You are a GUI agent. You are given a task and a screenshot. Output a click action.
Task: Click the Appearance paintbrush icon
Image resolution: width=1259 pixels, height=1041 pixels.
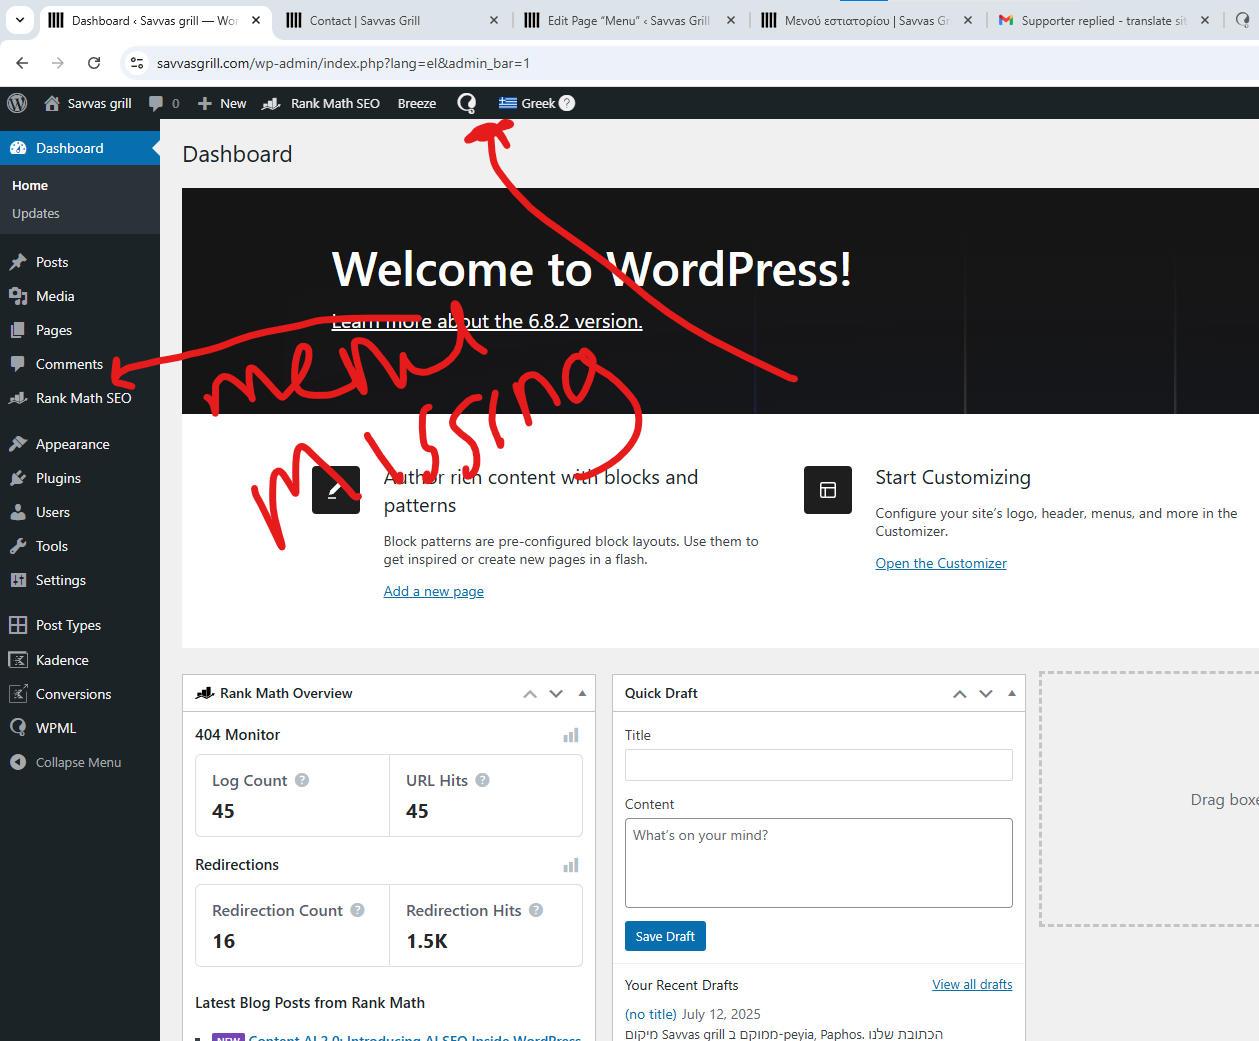(x=18, y=444)
